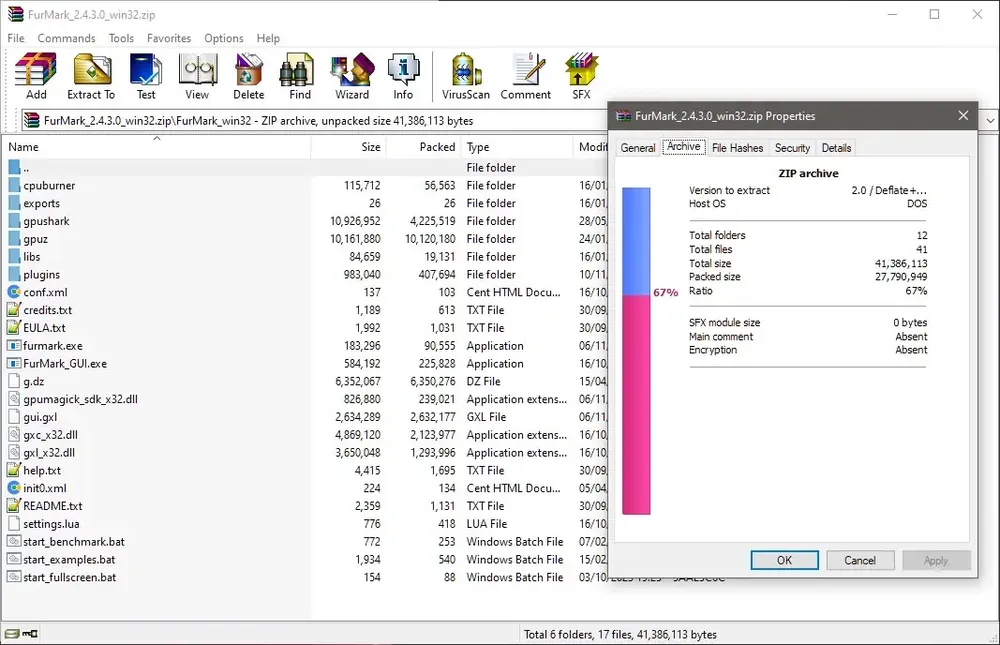The height and width of the screenshot is (645, 1000).
Task: Sort list by Size column header
Action: (x=348, y=147)
